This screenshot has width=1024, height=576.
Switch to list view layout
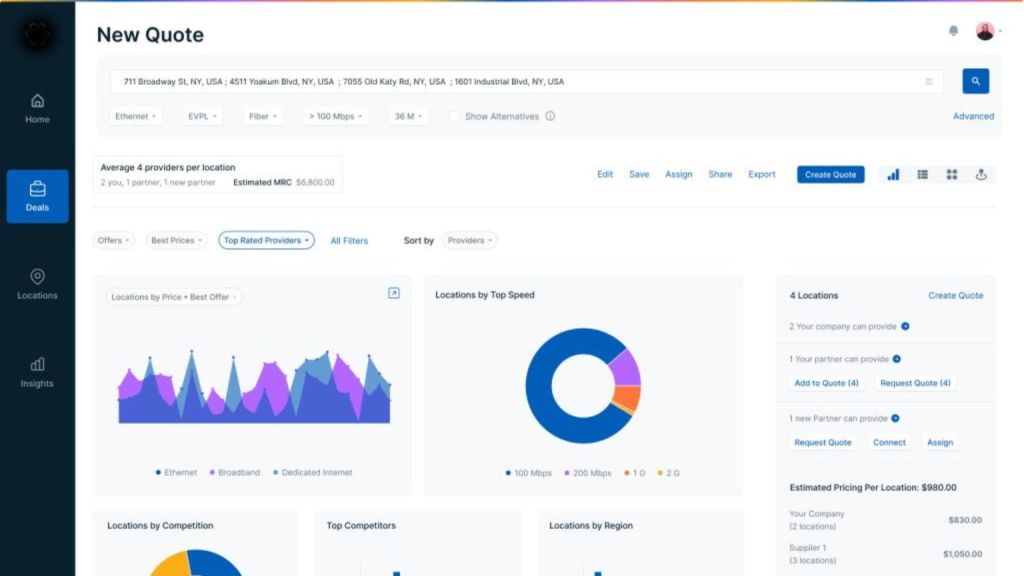(922, 174)
